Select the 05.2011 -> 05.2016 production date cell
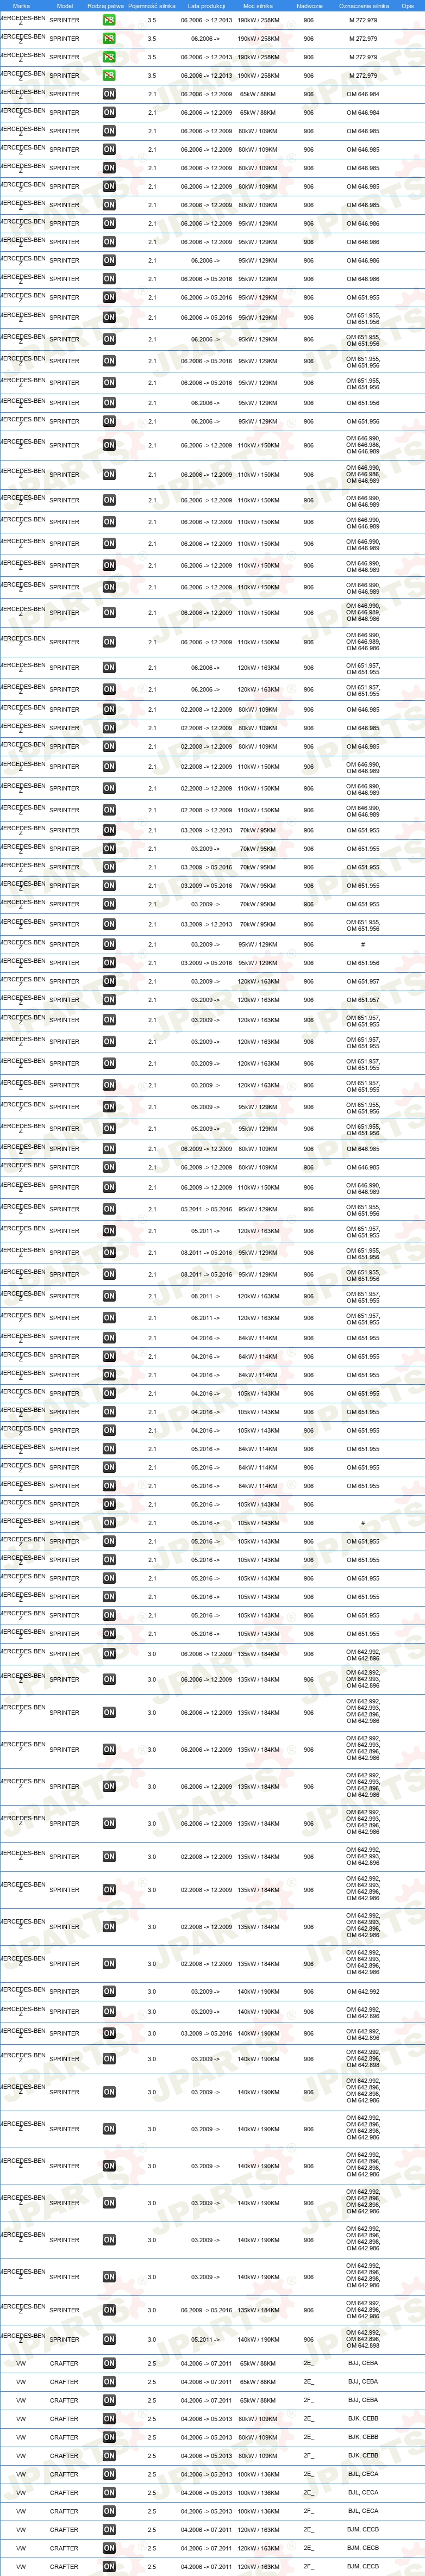The image size is (425, 2576). tap(206, 1209)
